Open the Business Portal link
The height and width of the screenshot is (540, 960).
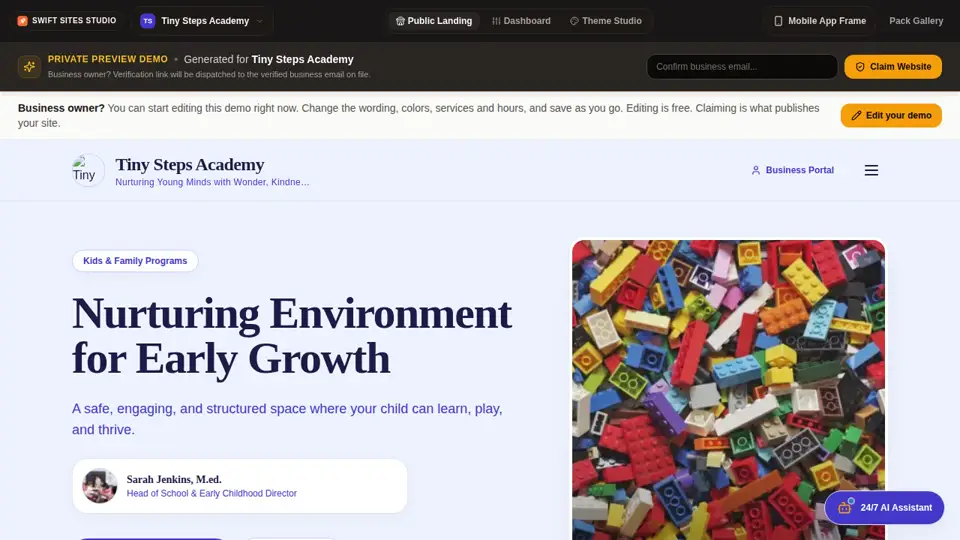point(792,170)
